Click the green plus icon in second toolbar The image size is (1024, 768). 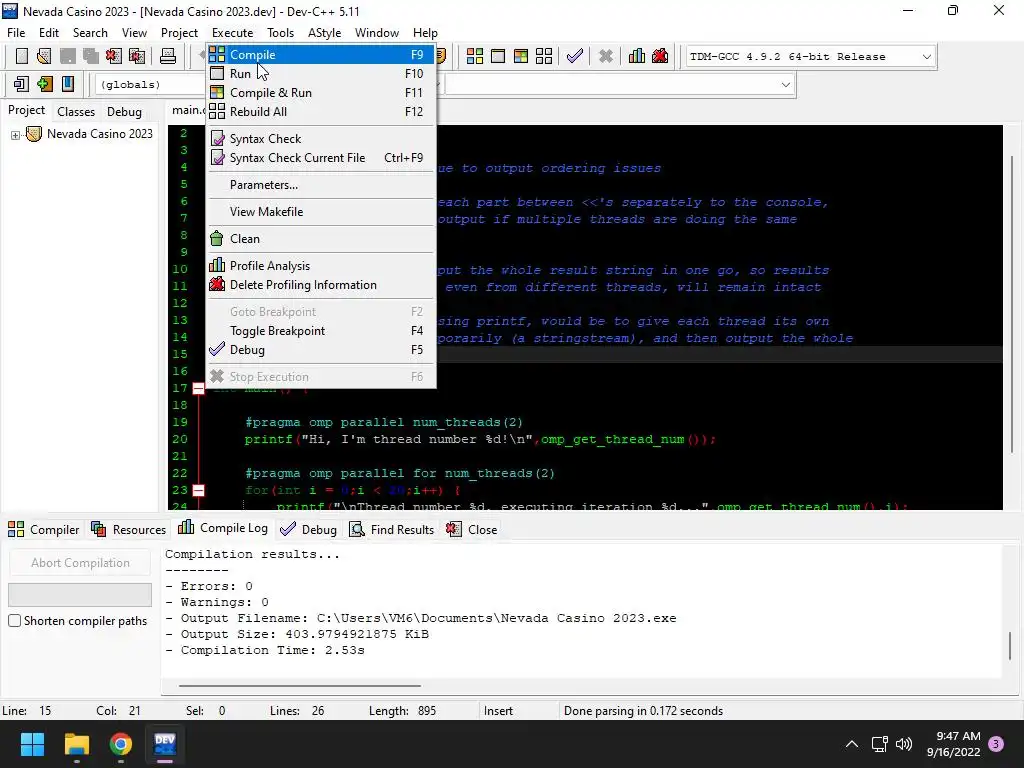[44, 84]
